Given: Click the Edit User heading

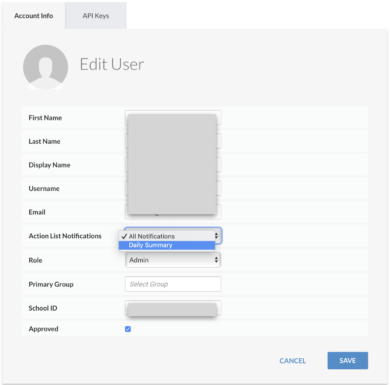Looking at the screenshot, I should click(112, 64).
